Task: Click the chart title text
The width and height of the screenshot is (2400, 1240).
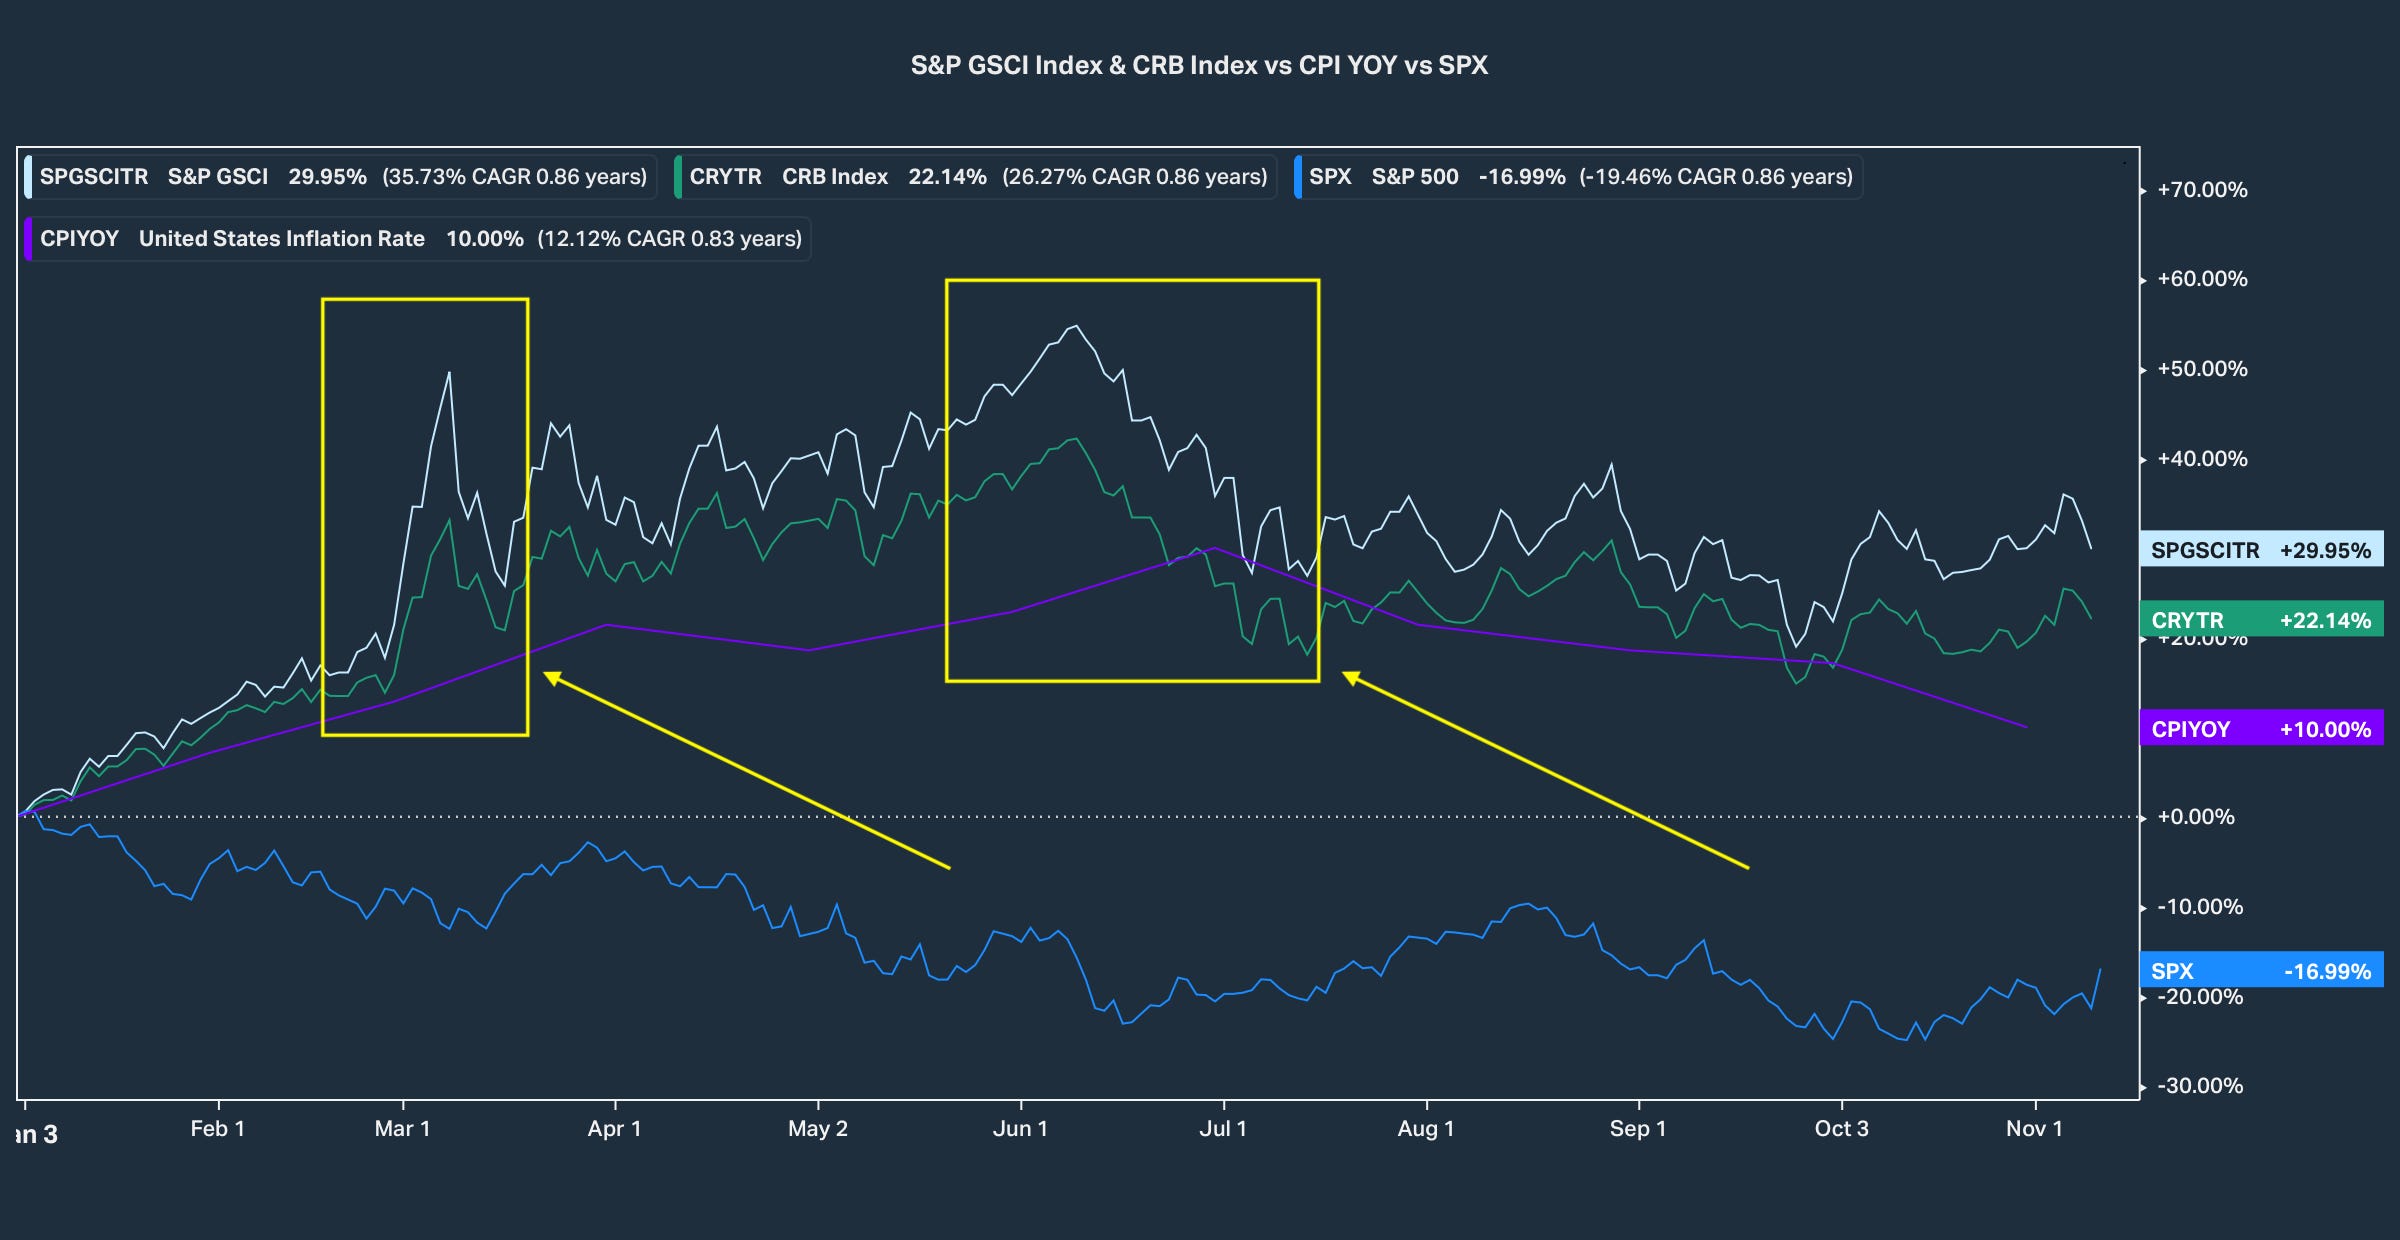Action: (1199, 66)
